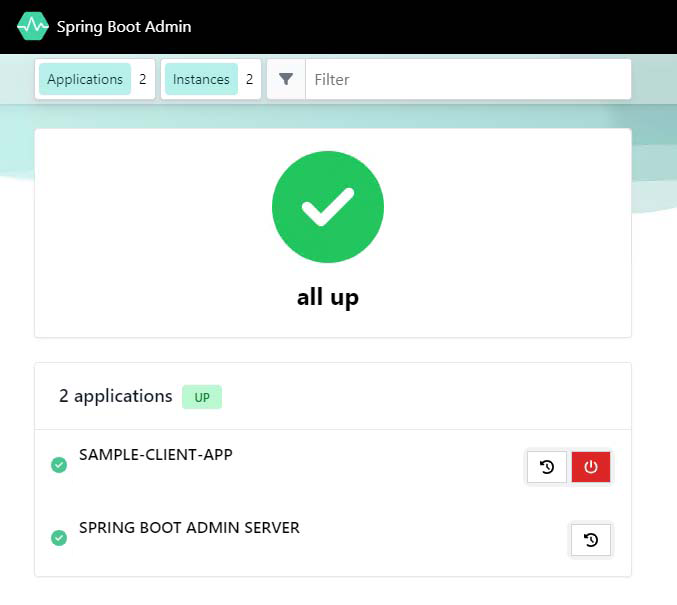Click the funnel filter icon
677x605 pixels.
click(x=286, y=79)
